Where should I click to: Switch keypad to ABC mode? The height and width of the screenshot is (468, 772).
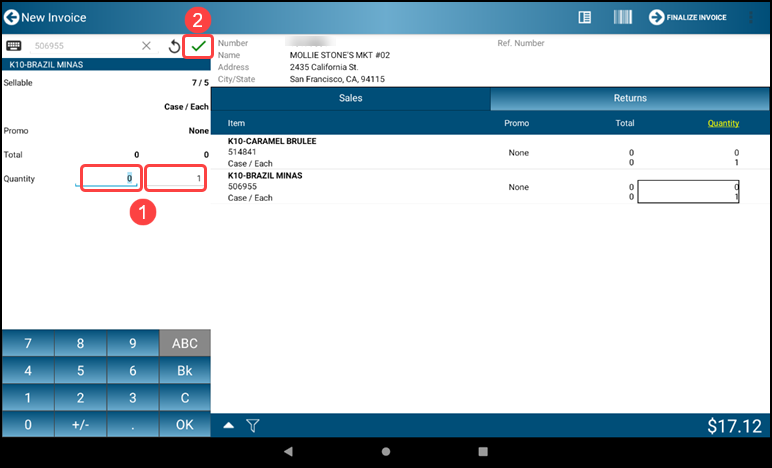185,343
